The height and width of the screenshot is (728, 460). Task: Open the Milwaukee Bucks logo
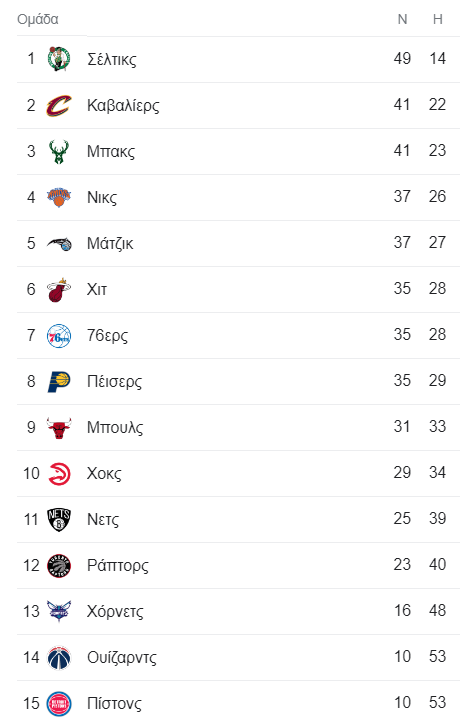click(59, 151)
